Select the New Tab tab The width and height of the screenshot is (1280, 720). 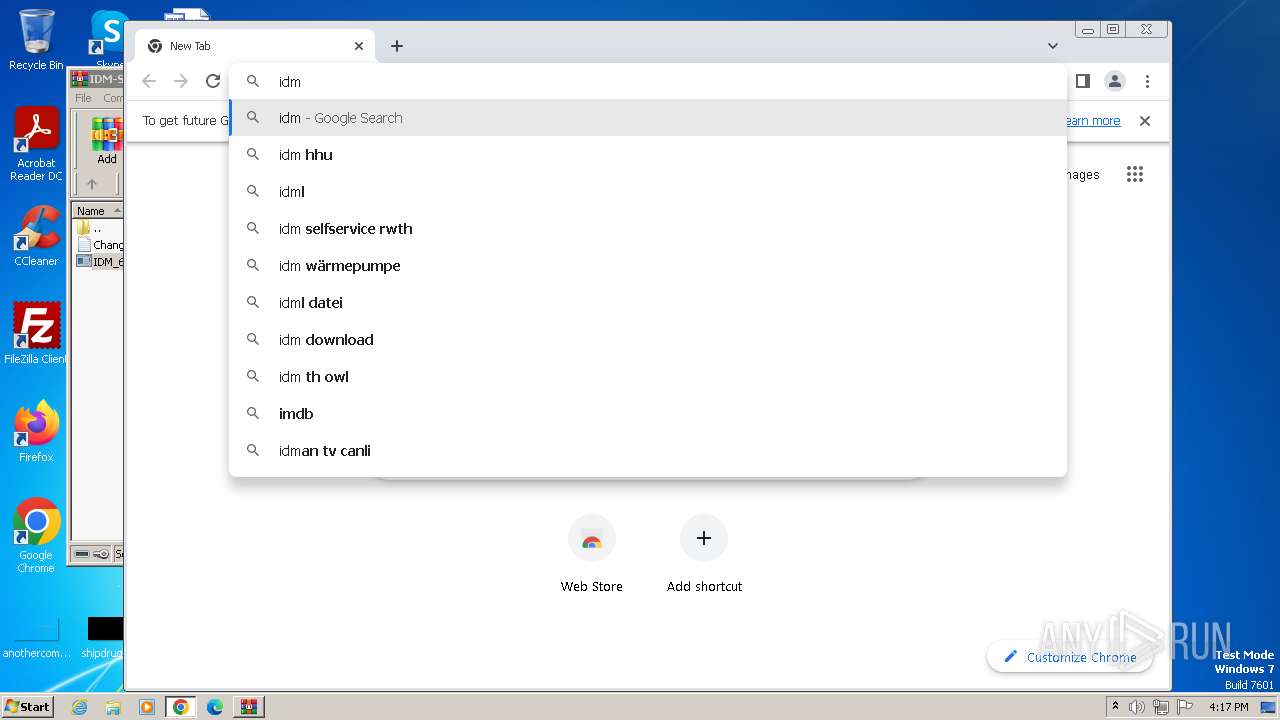click(x=255, y=46)
